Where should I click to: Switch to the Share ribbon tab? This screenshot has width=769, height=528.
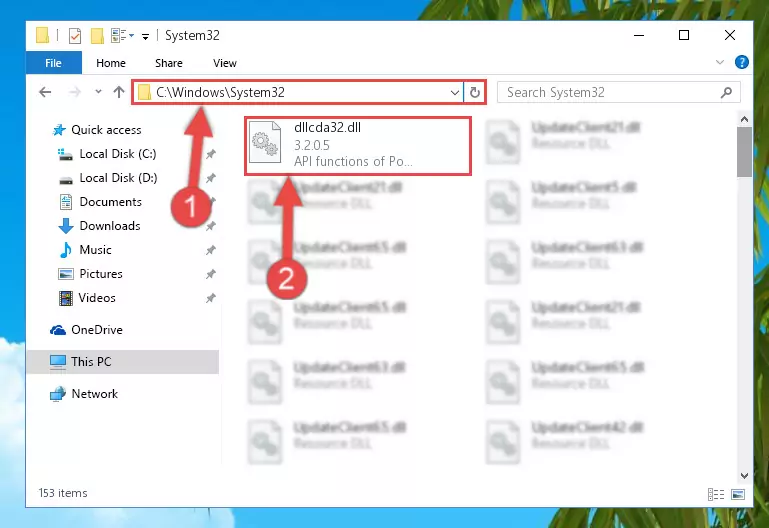click(x=169, y=63)
